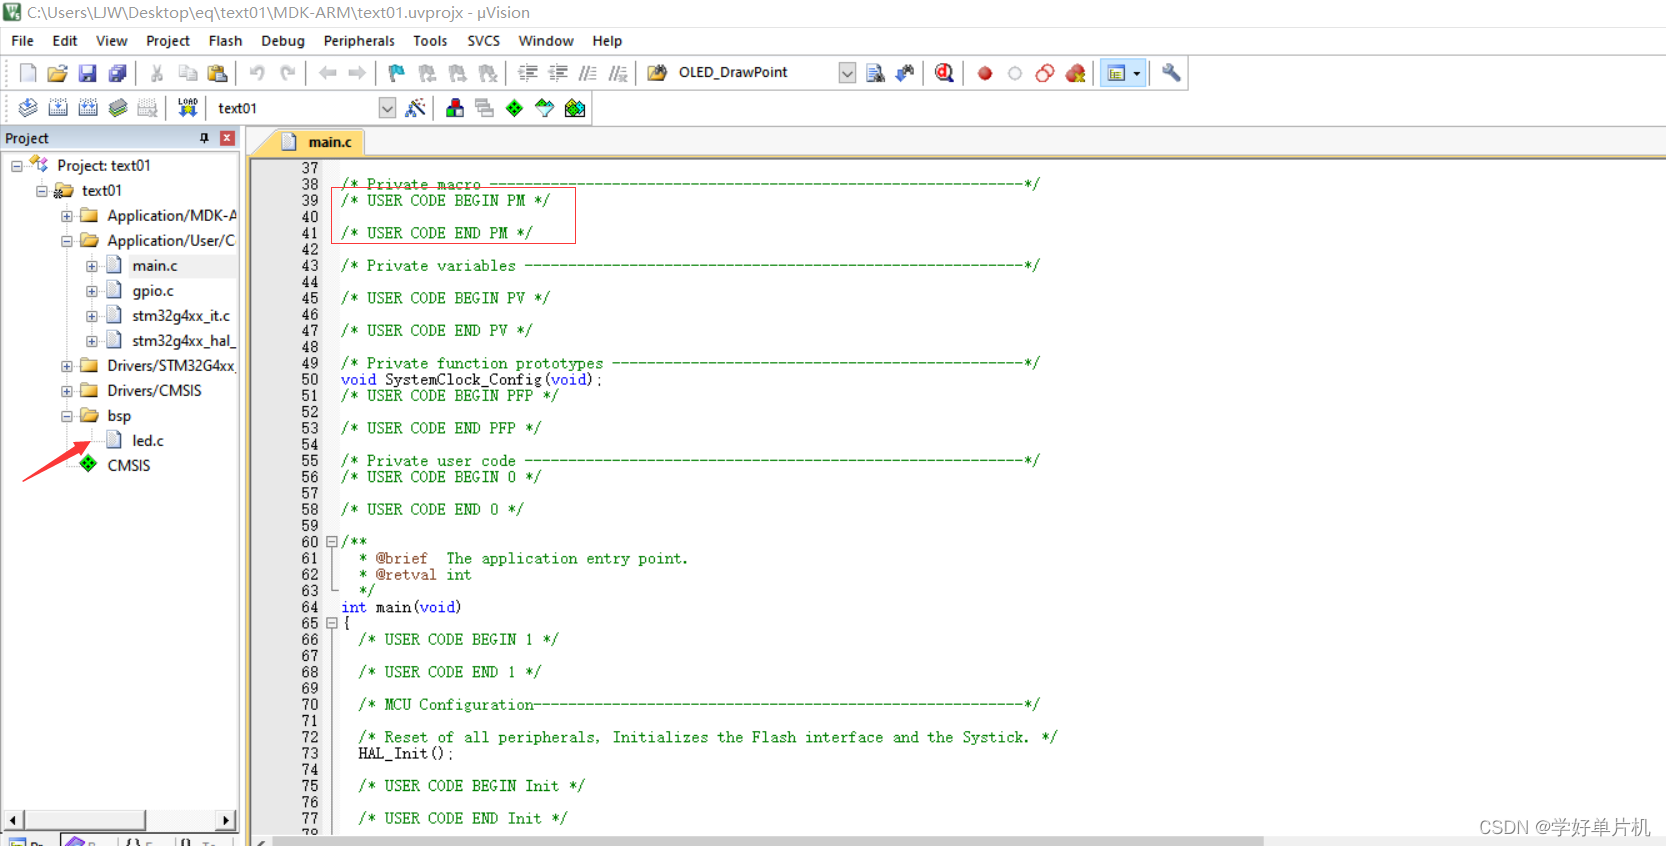Open Pack Installer icon
The height and width of the screenshot is (846, 1666).
(575, 108)
